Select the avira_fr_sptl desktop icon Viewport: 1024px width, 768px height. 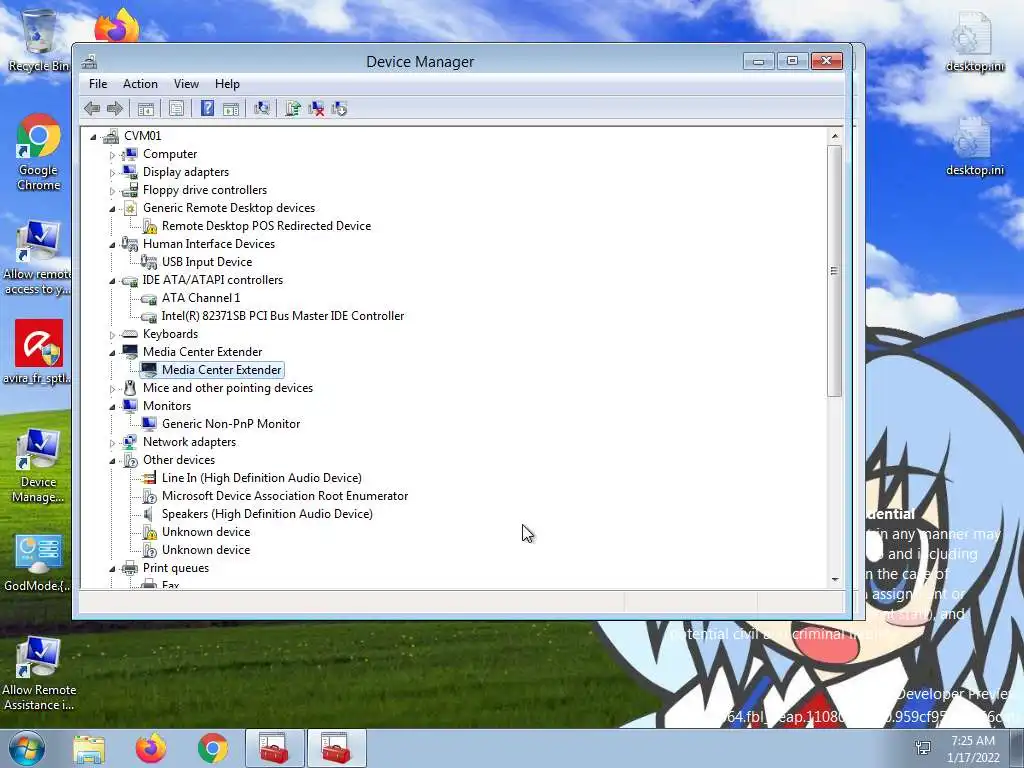tap(38, 351)
